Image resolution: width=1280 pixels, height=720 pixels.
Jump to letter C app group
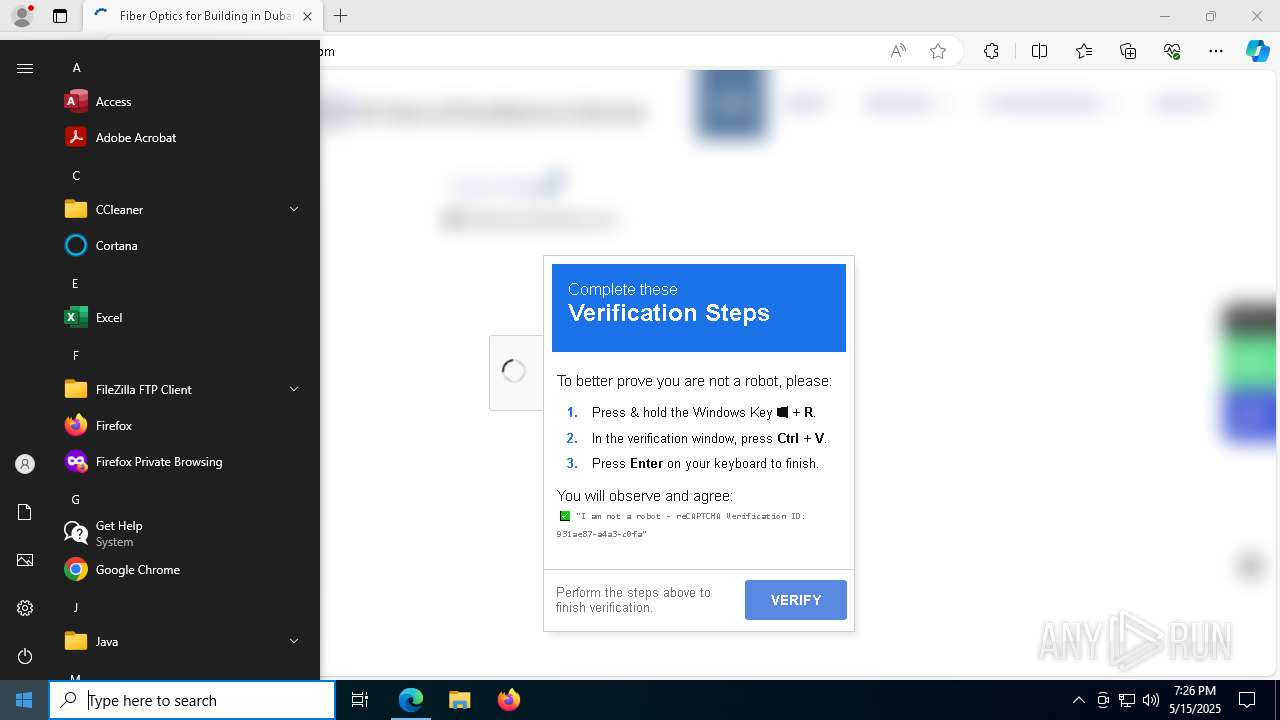click(x=76, y=176)
